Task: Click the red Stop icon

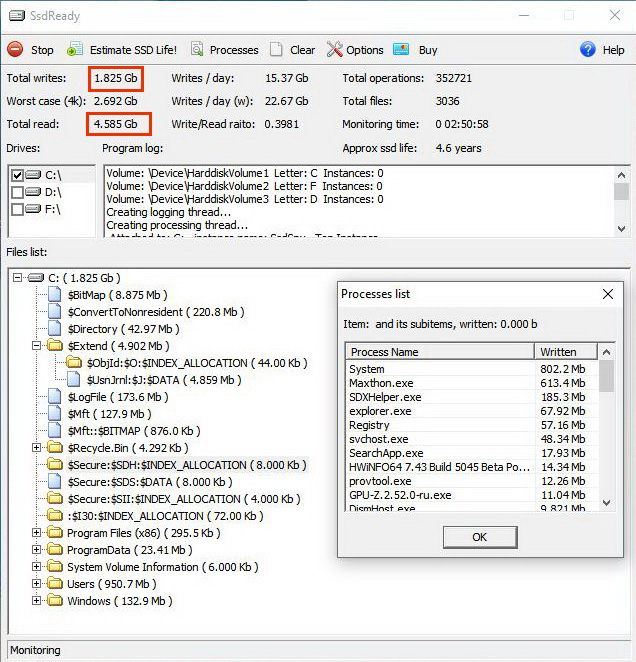Action: click(x=16, y=50)
